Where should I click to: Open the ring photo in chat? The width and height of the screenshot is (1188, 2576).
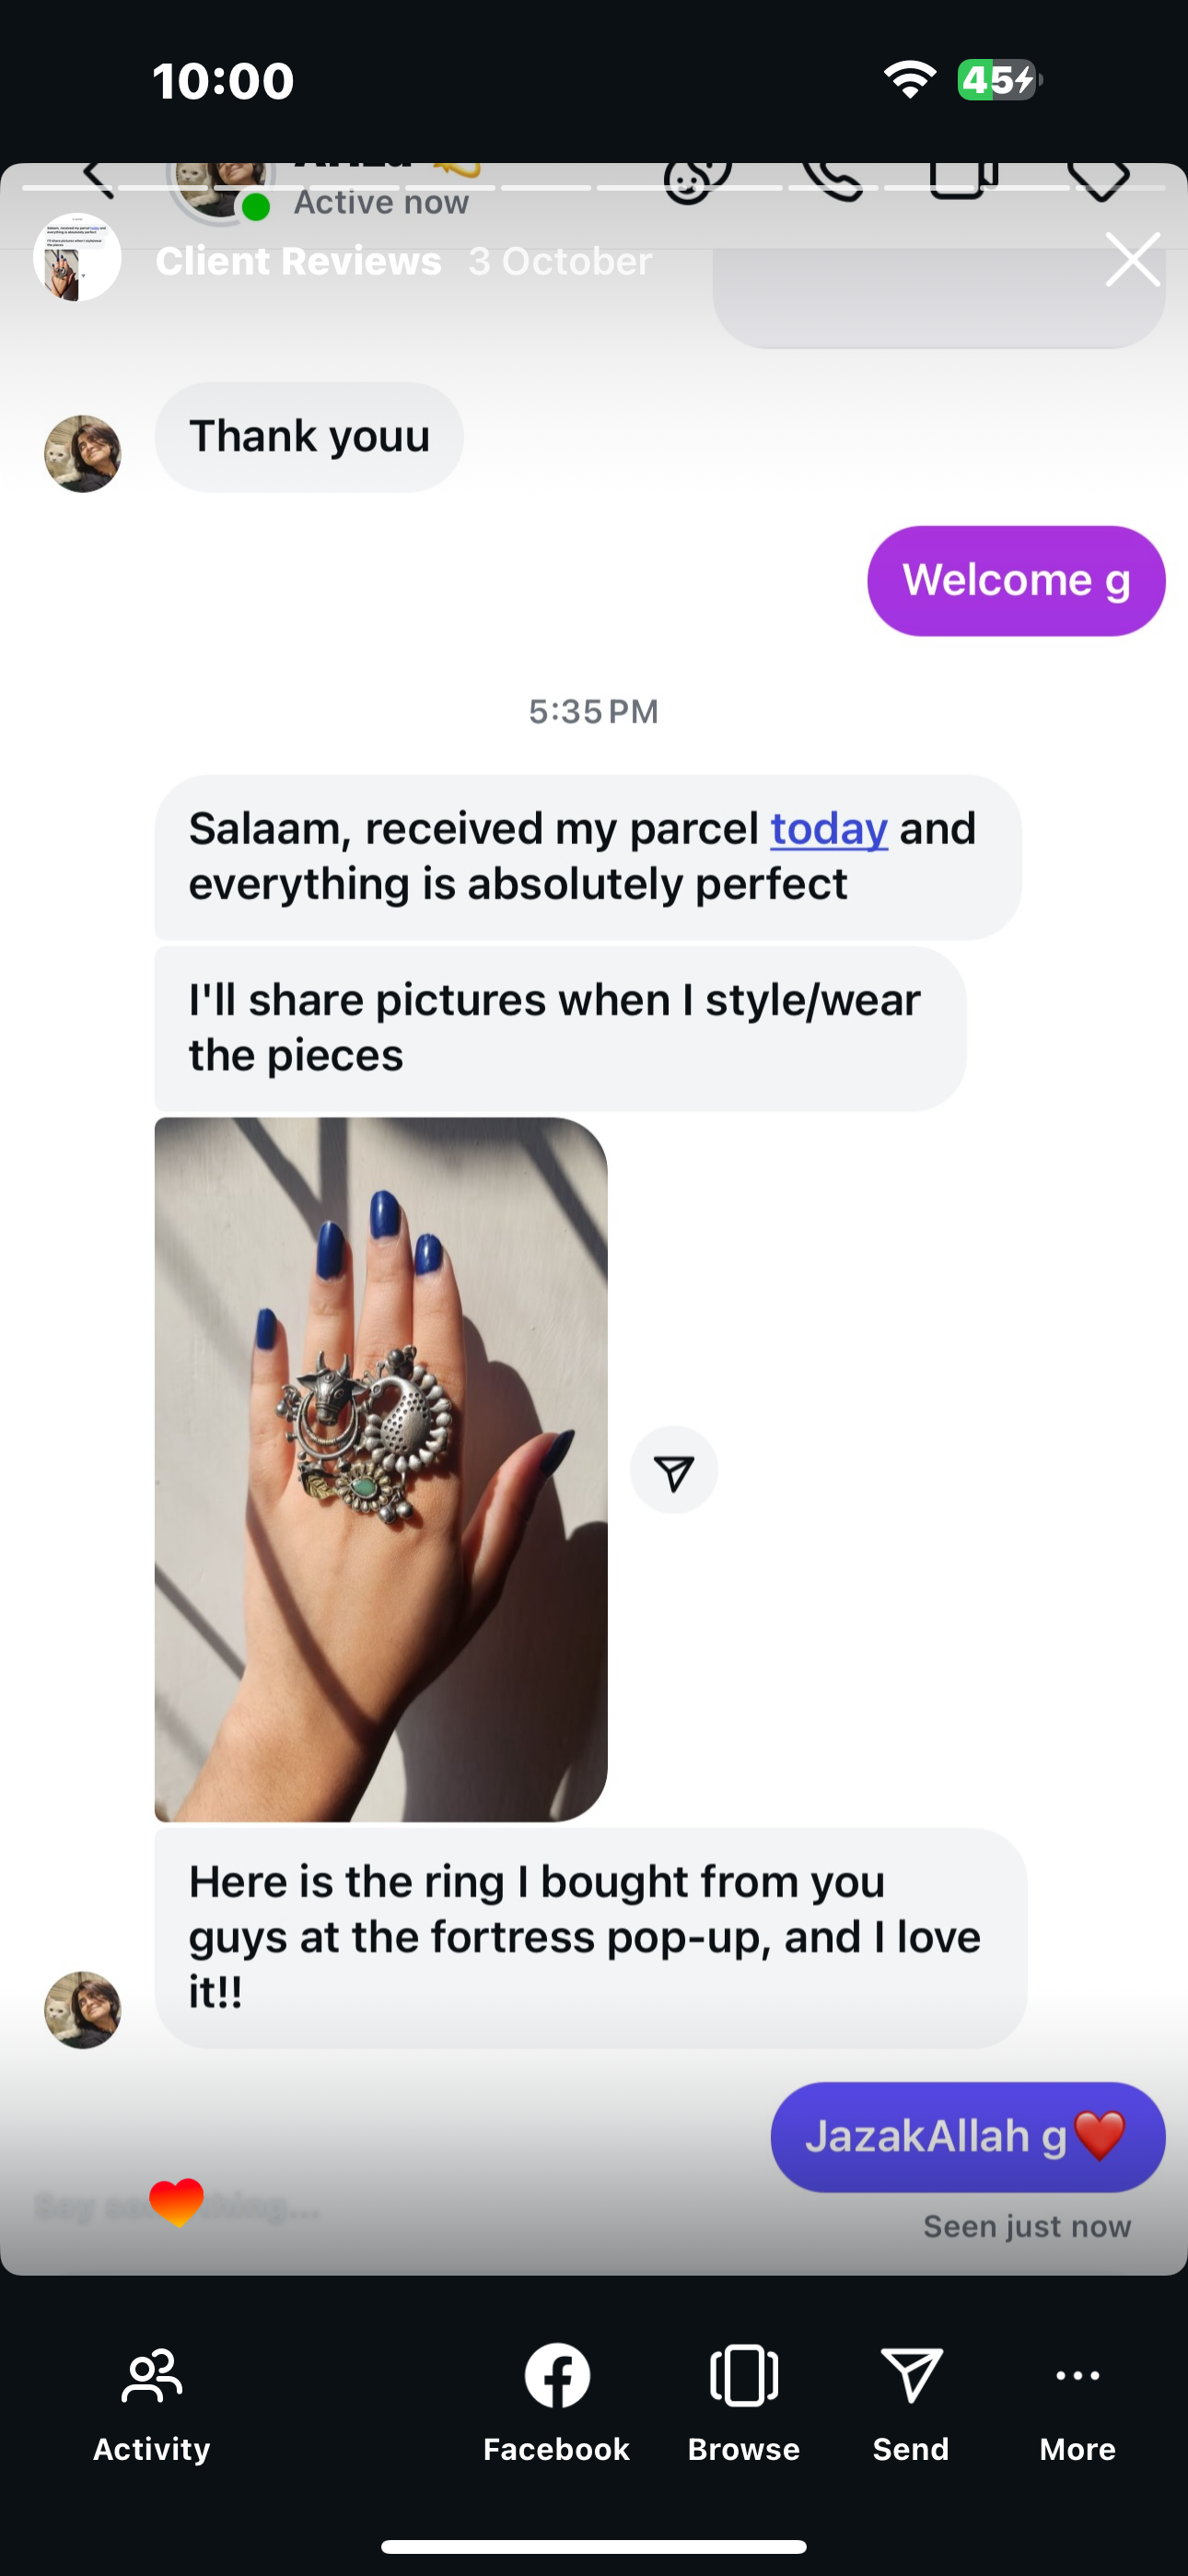pyautogui.click(x=381, y=1468)
